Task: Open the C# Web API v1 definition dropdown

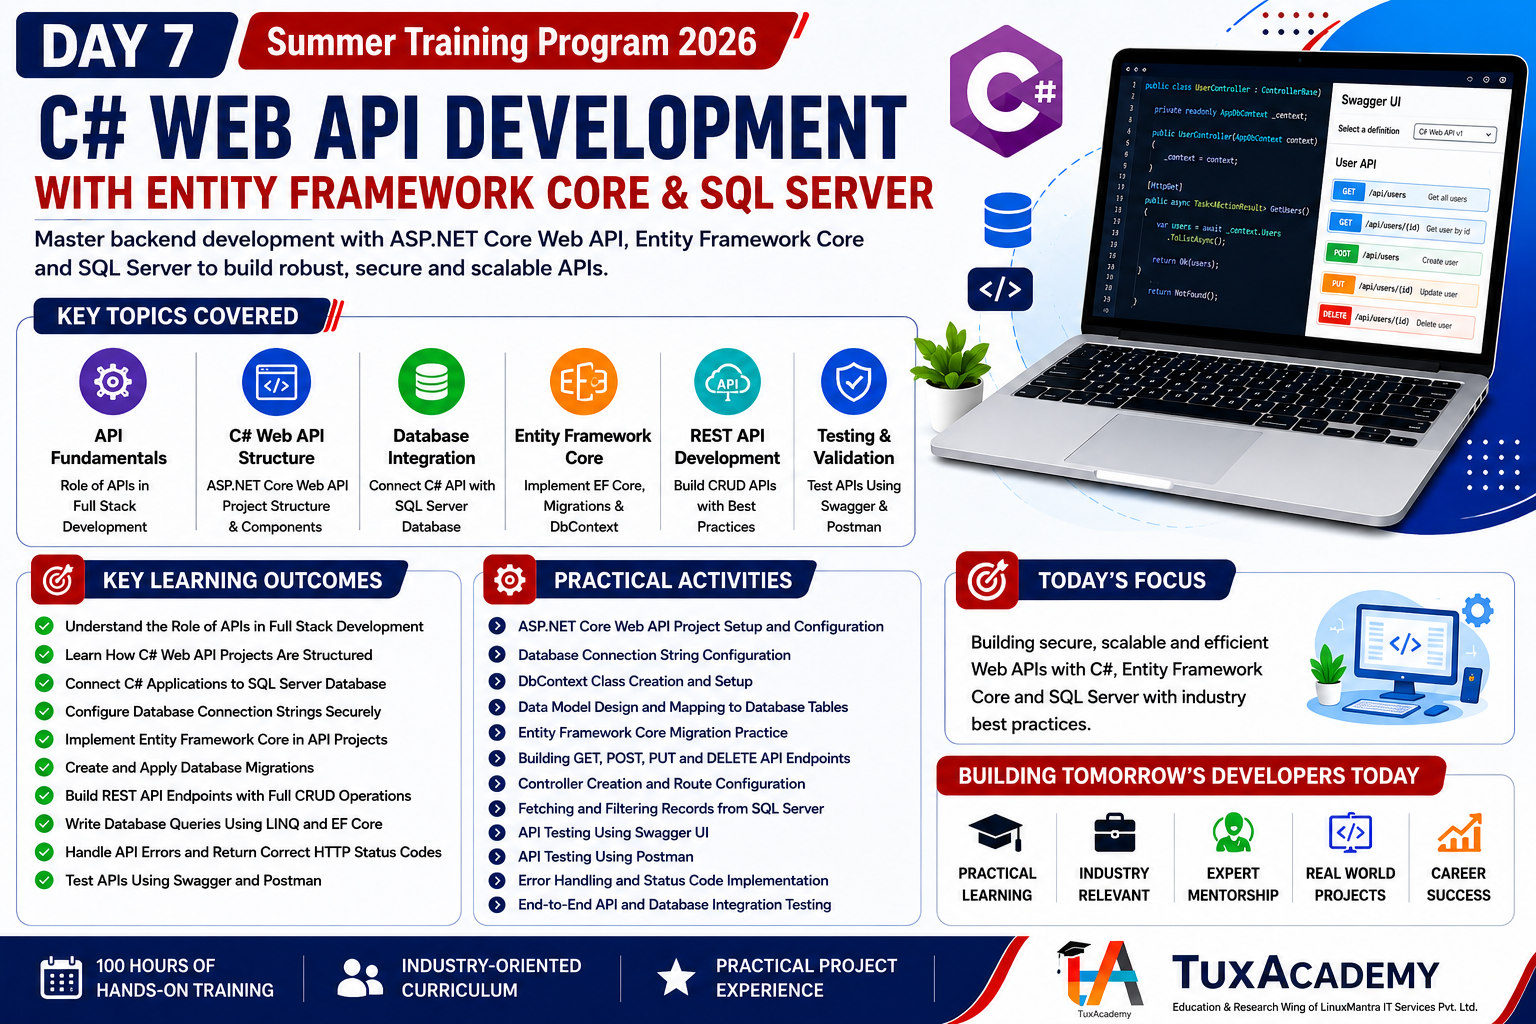Action: click(x=1454, y=133)
